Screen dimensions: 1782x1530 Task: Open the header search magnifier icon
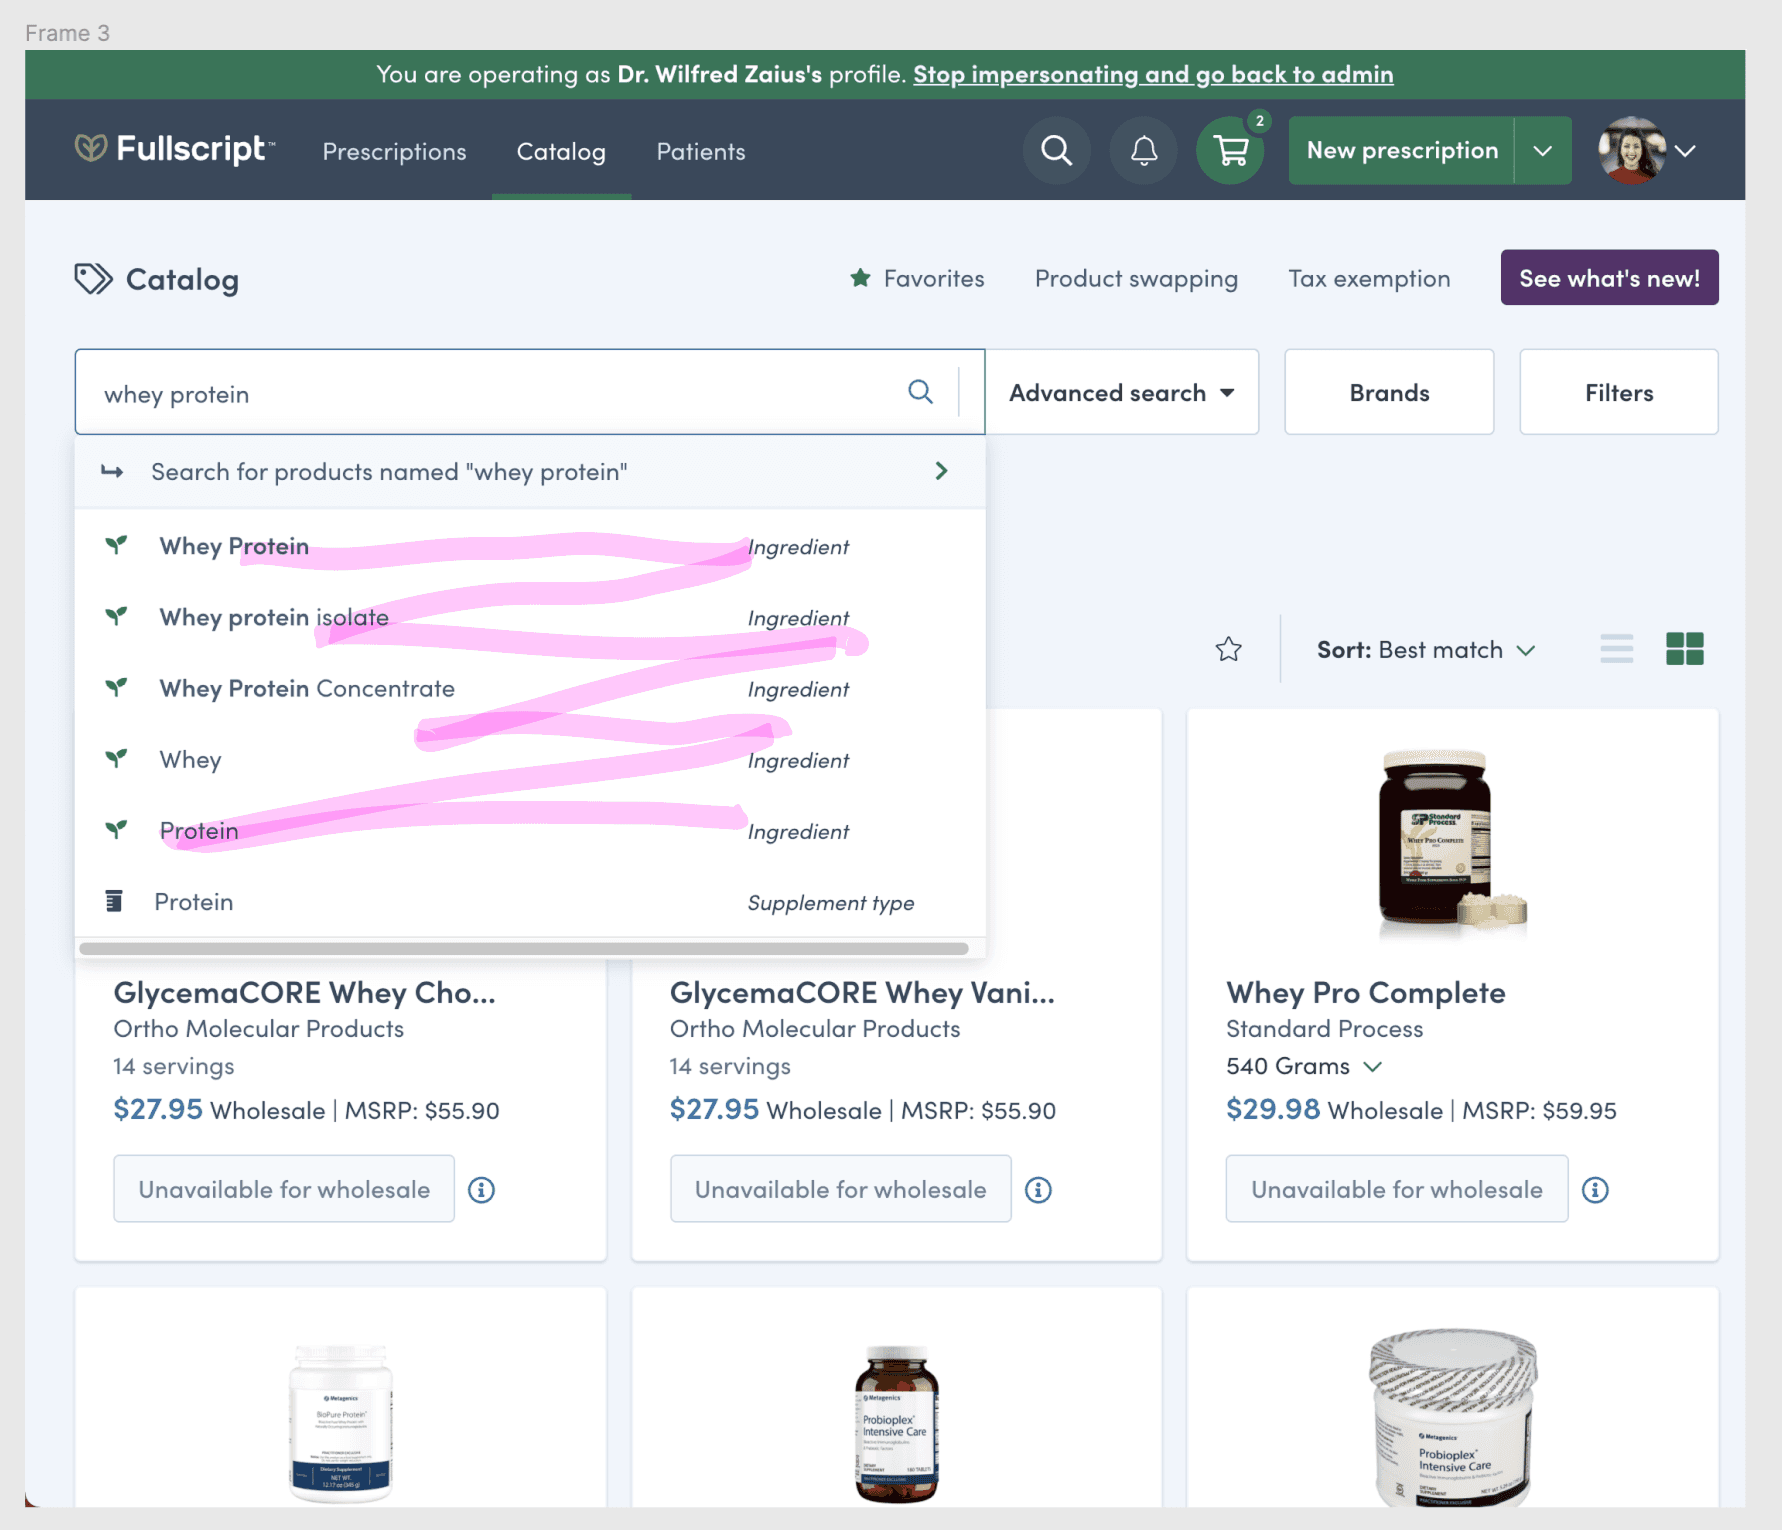pos(1056,151)
